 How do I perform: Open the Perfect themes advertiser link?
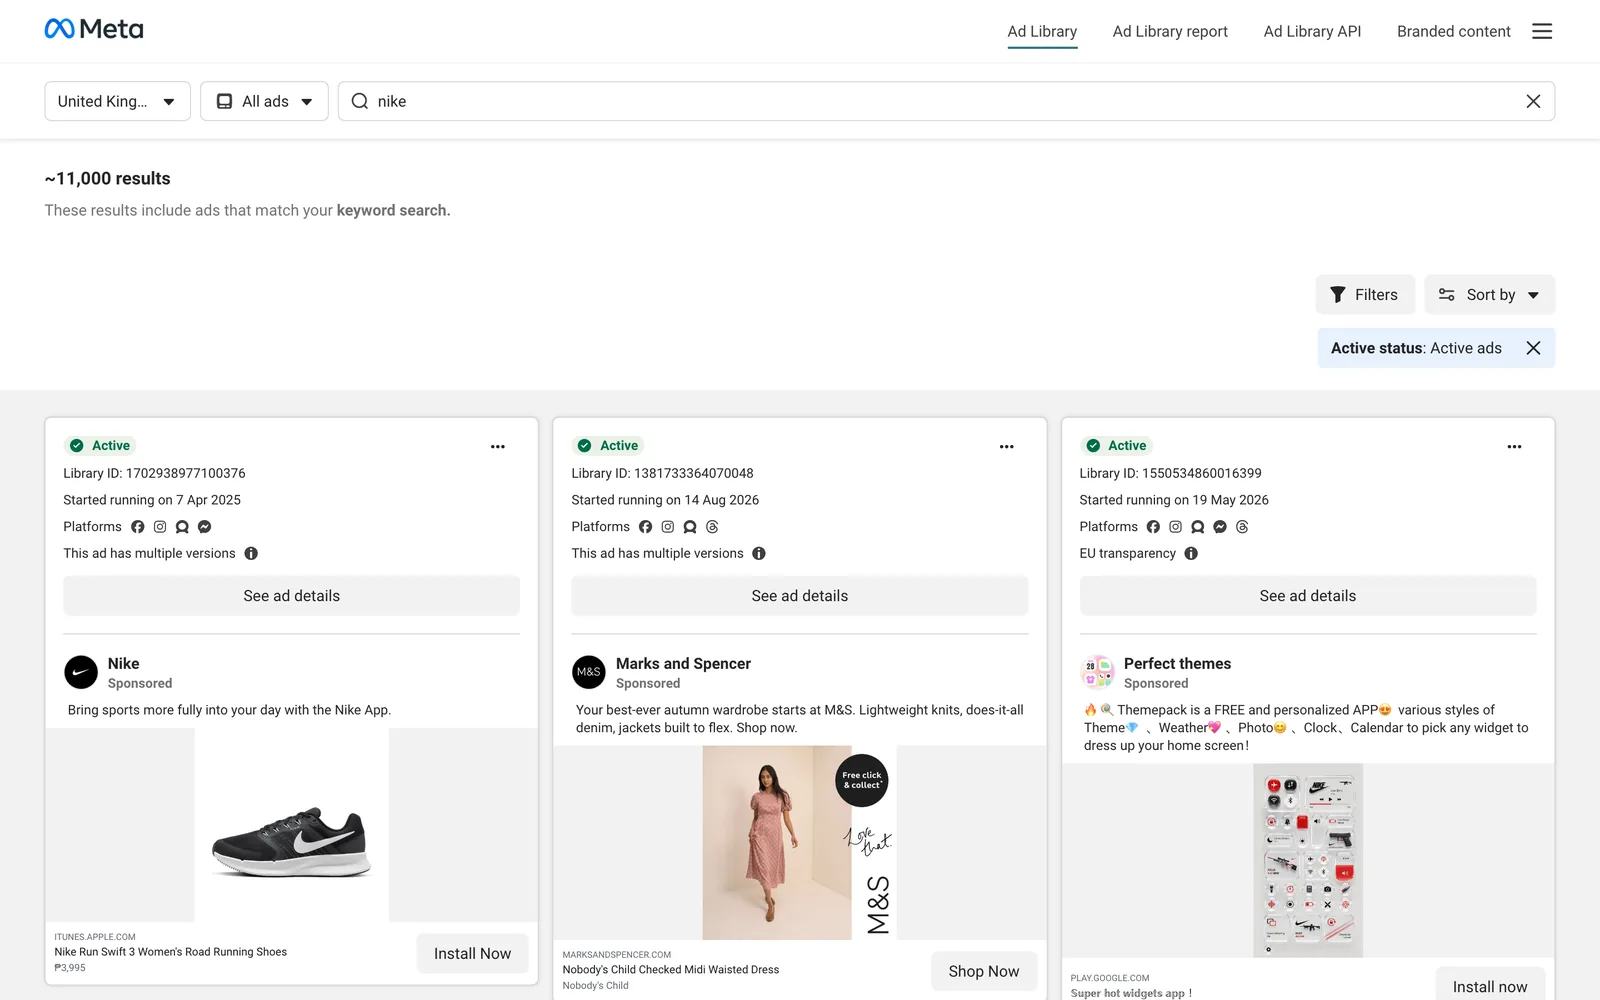tap(1177, 664)
